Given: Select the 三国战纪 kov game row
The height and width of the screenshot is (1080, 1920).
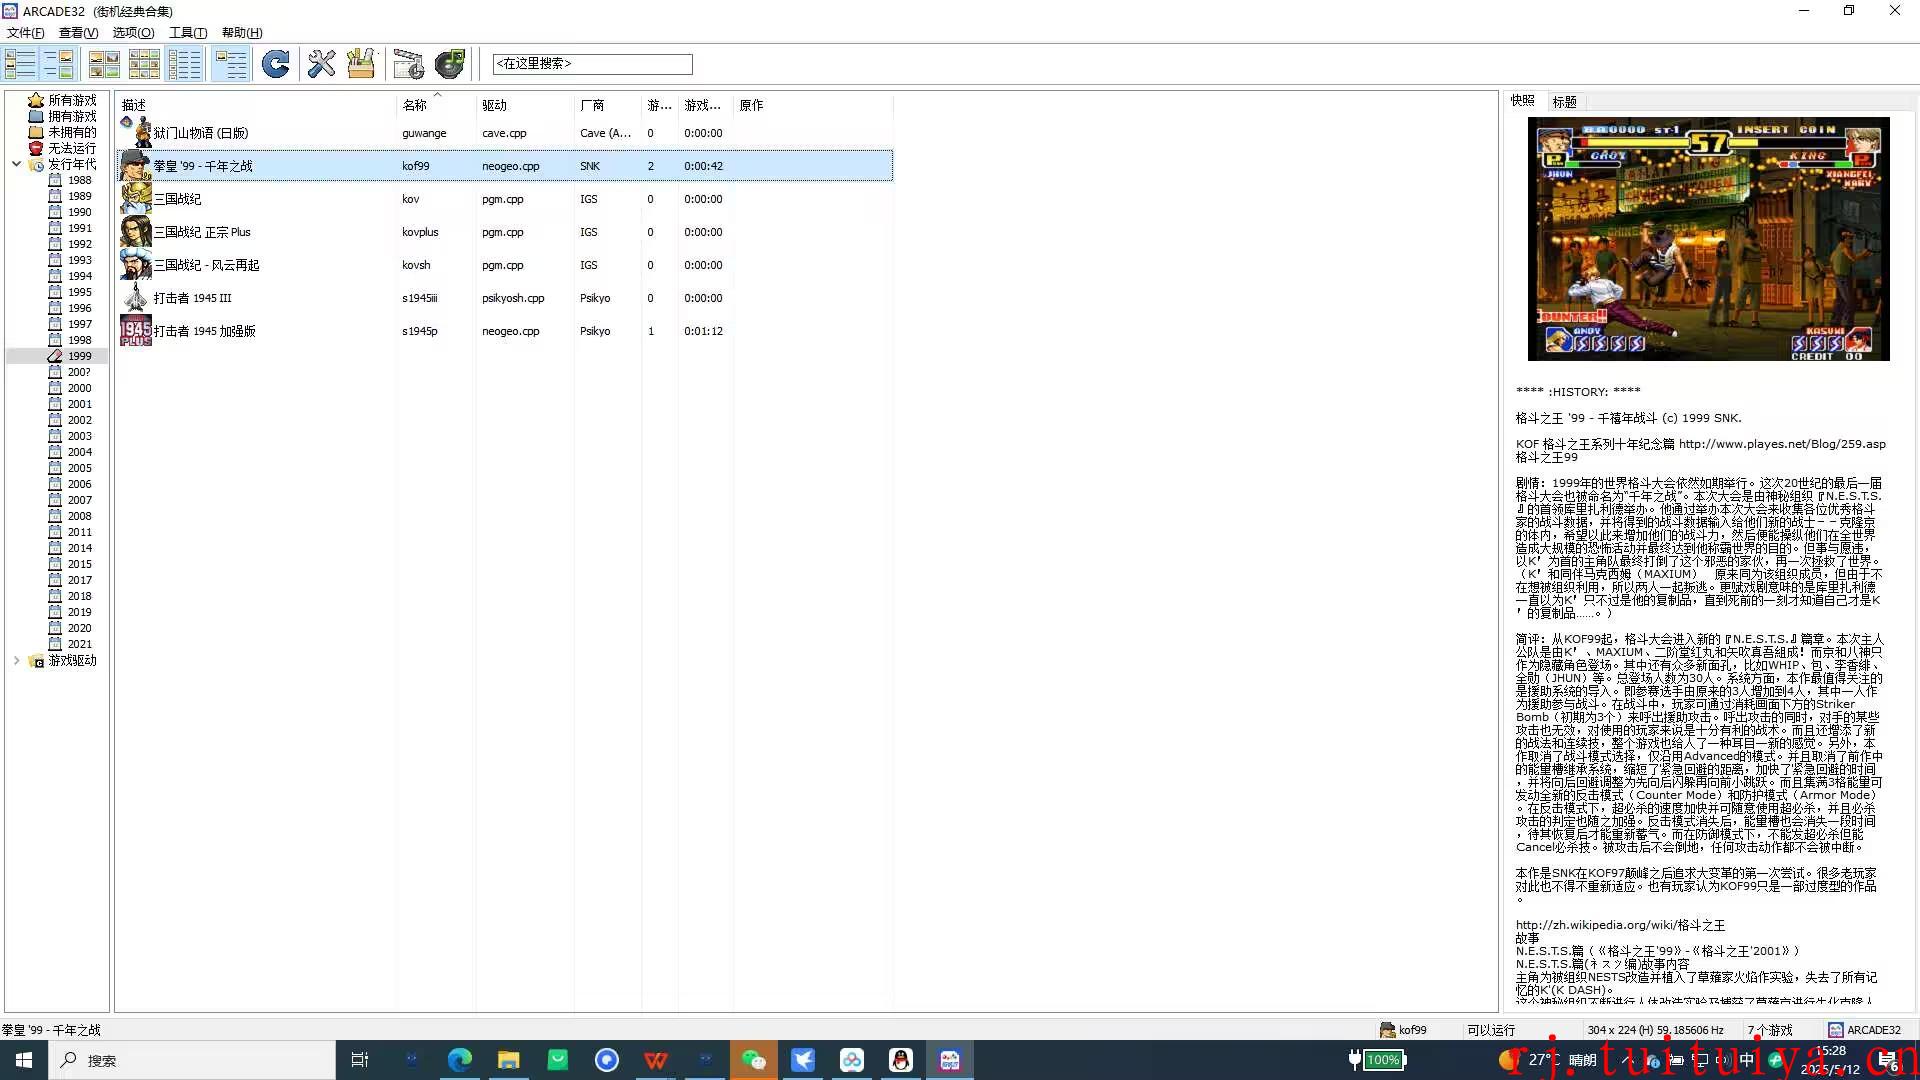Looking at the screenshot, I should (505, 199).
